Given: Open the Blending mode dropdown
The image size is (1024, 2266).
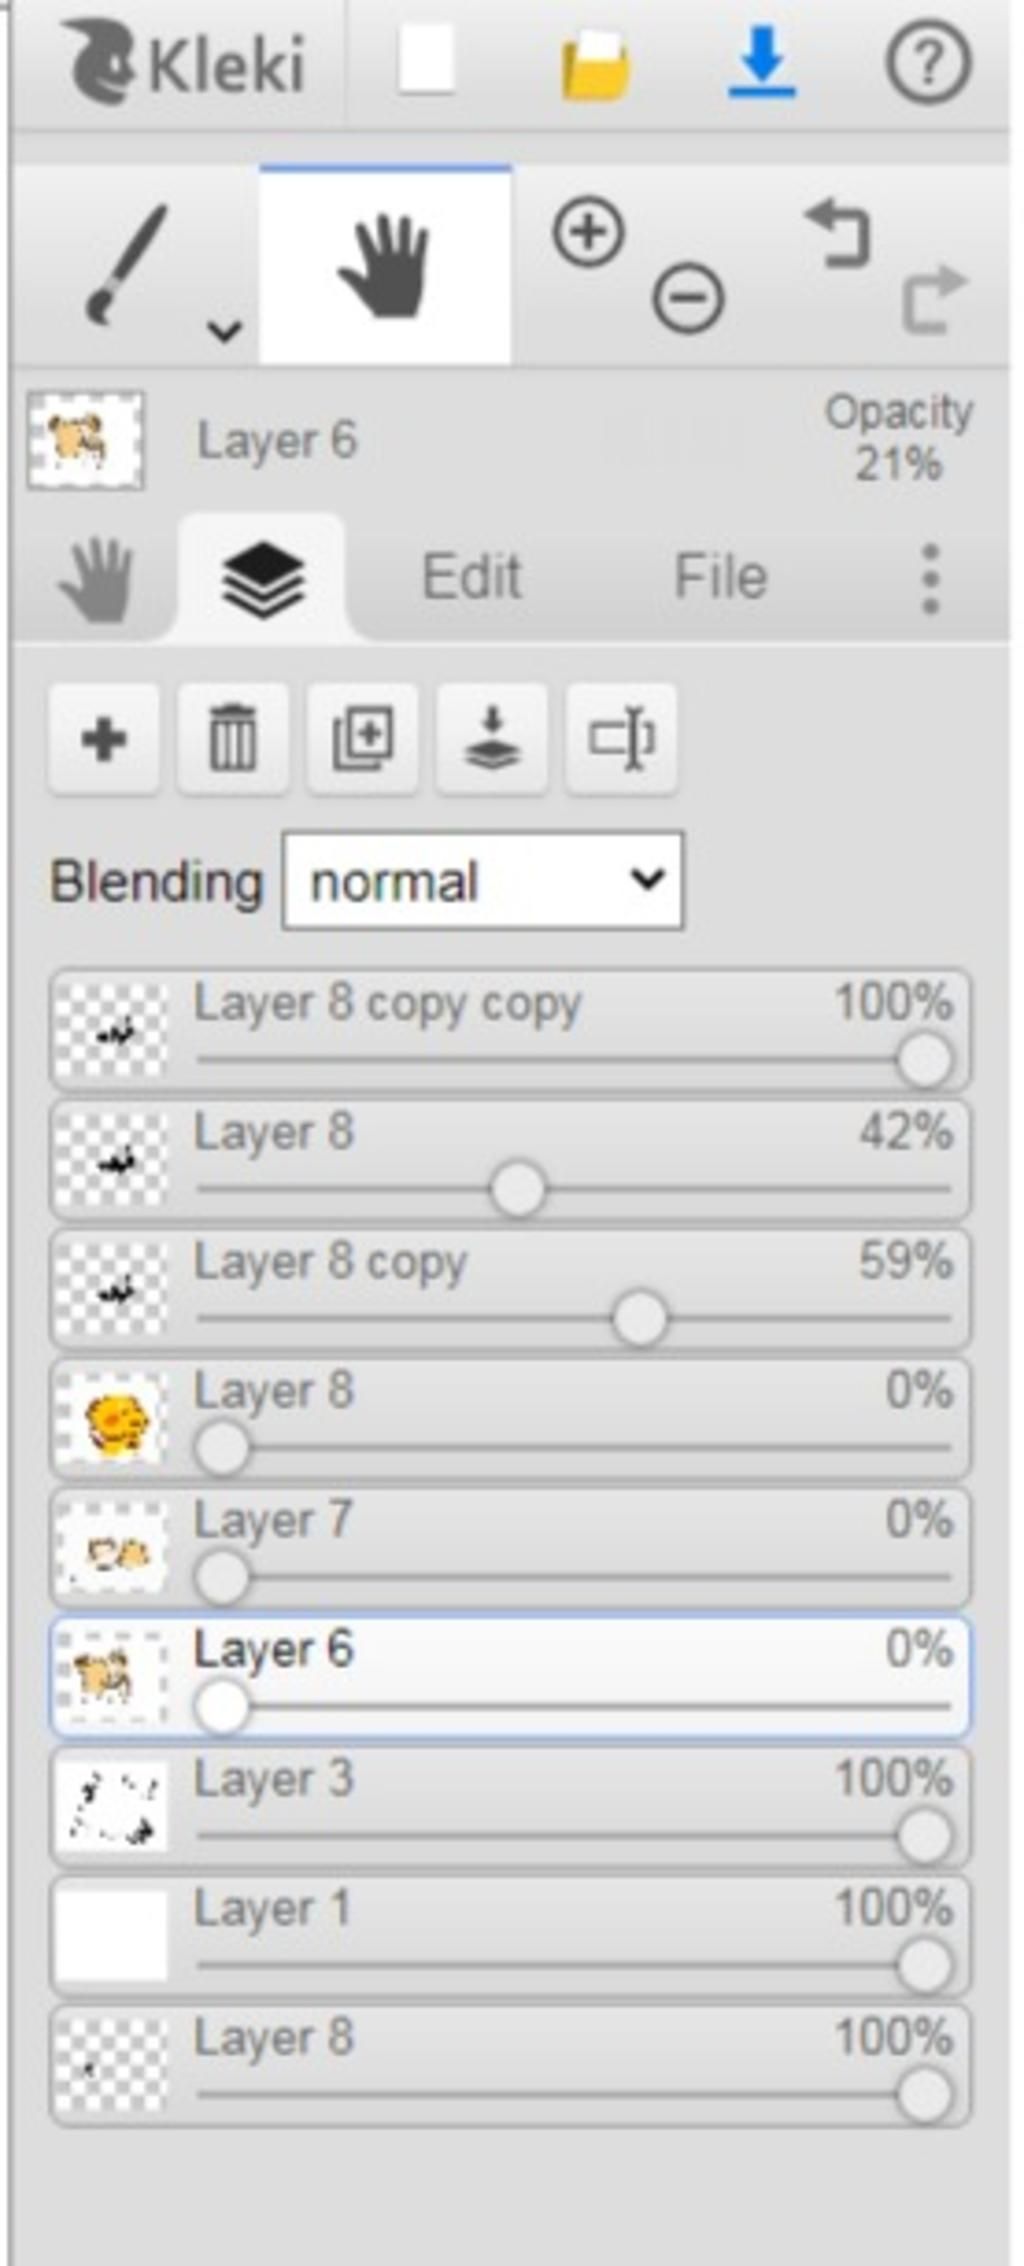Looking at the screenshot, I should (483, 881).
